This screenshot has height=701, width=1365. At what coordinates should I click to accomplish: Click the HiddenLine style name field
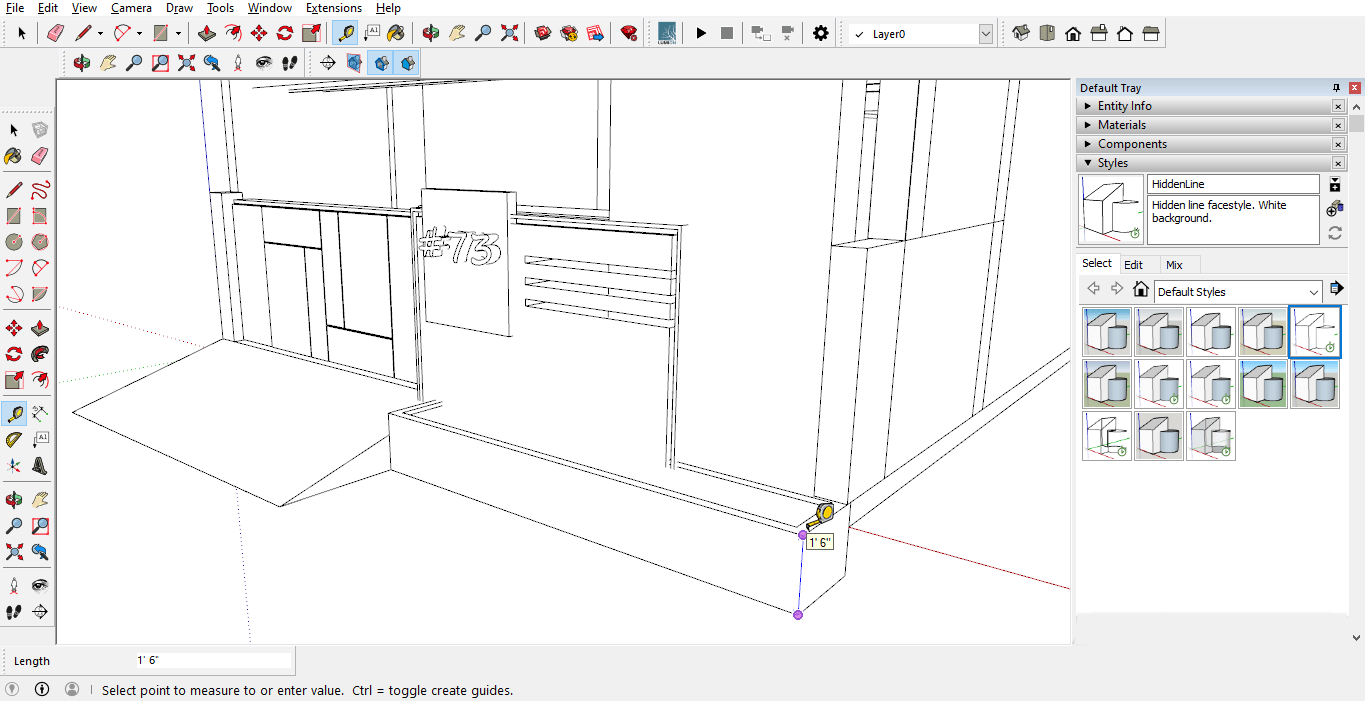[x=1232, y=184]
